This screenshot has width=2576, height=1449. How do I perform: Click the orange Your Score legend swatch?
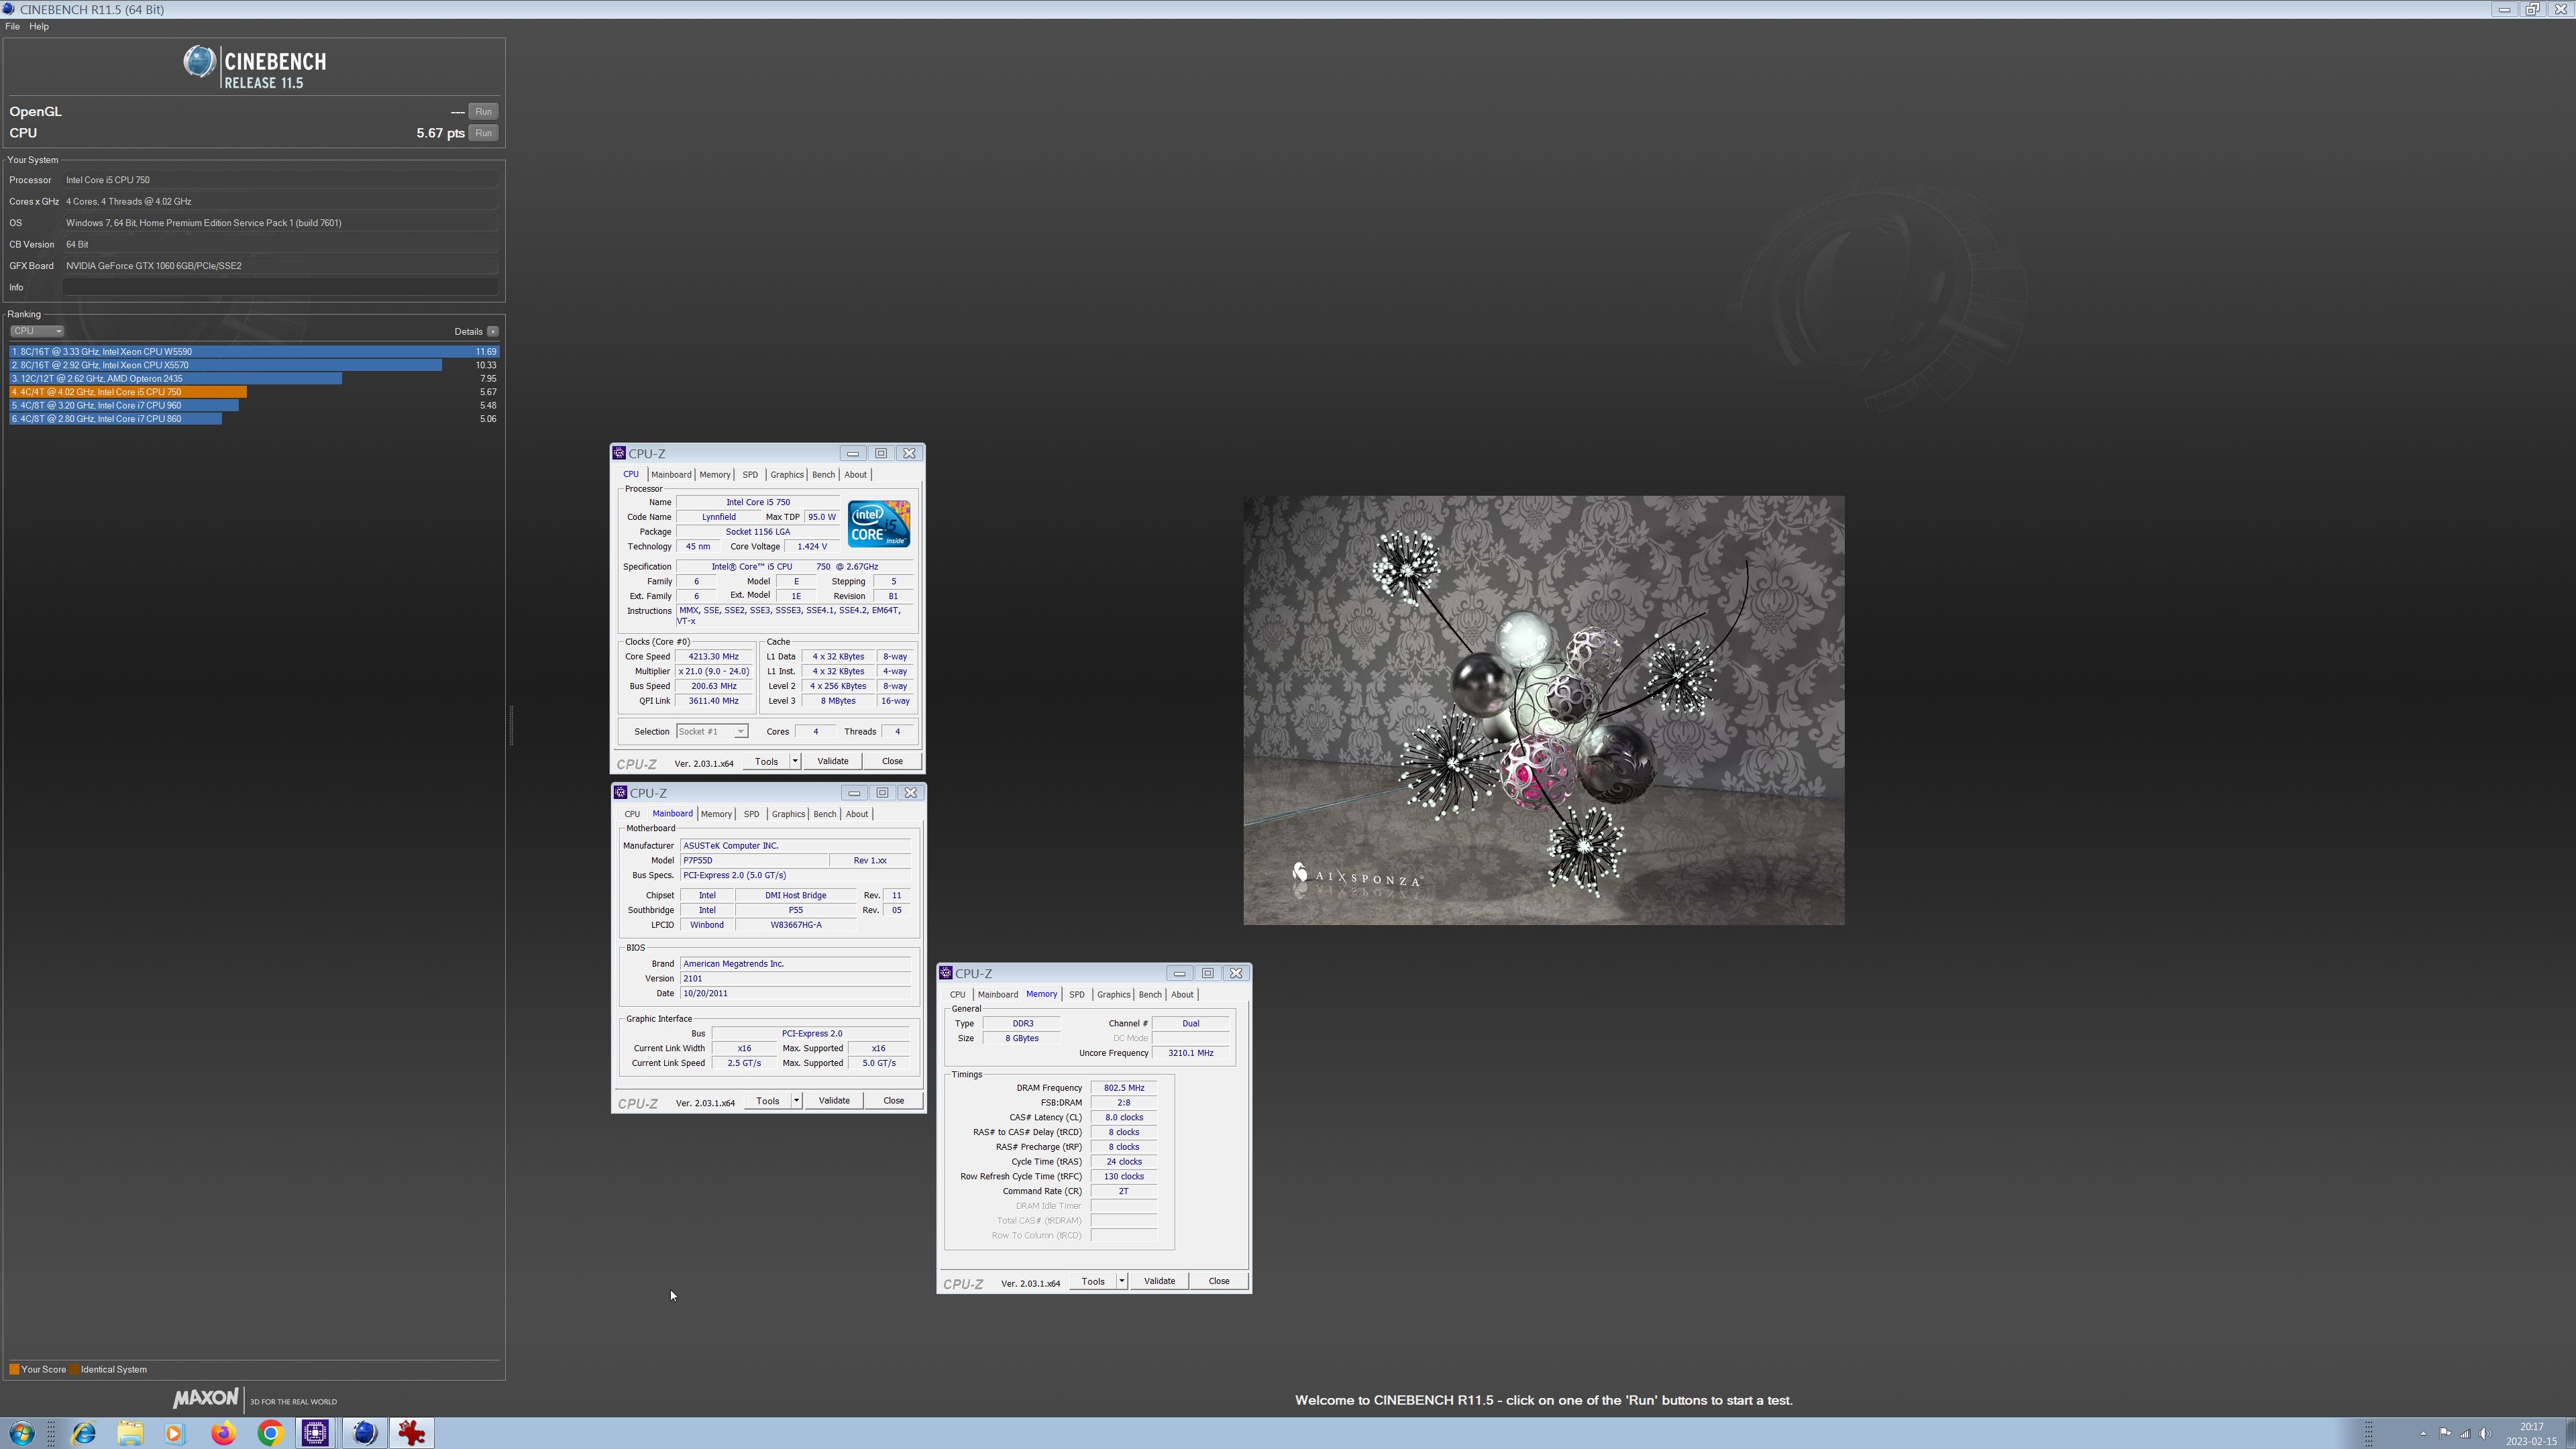(14, 1369)
